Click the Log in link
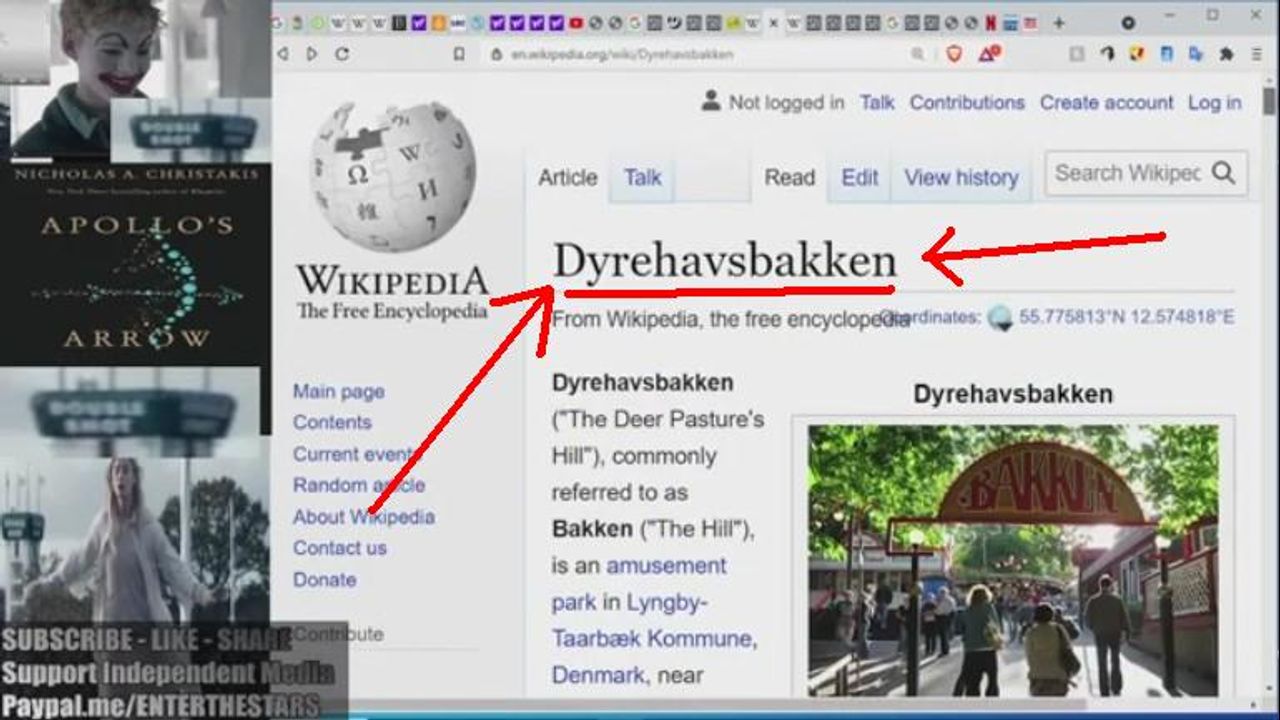Screen dimensions: 1280x720 [x=1214, y=102]
